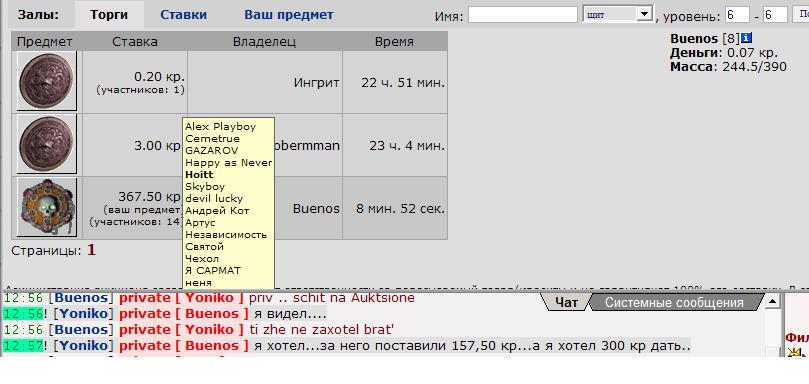Switch to the Чат tab

coord(566,302)
